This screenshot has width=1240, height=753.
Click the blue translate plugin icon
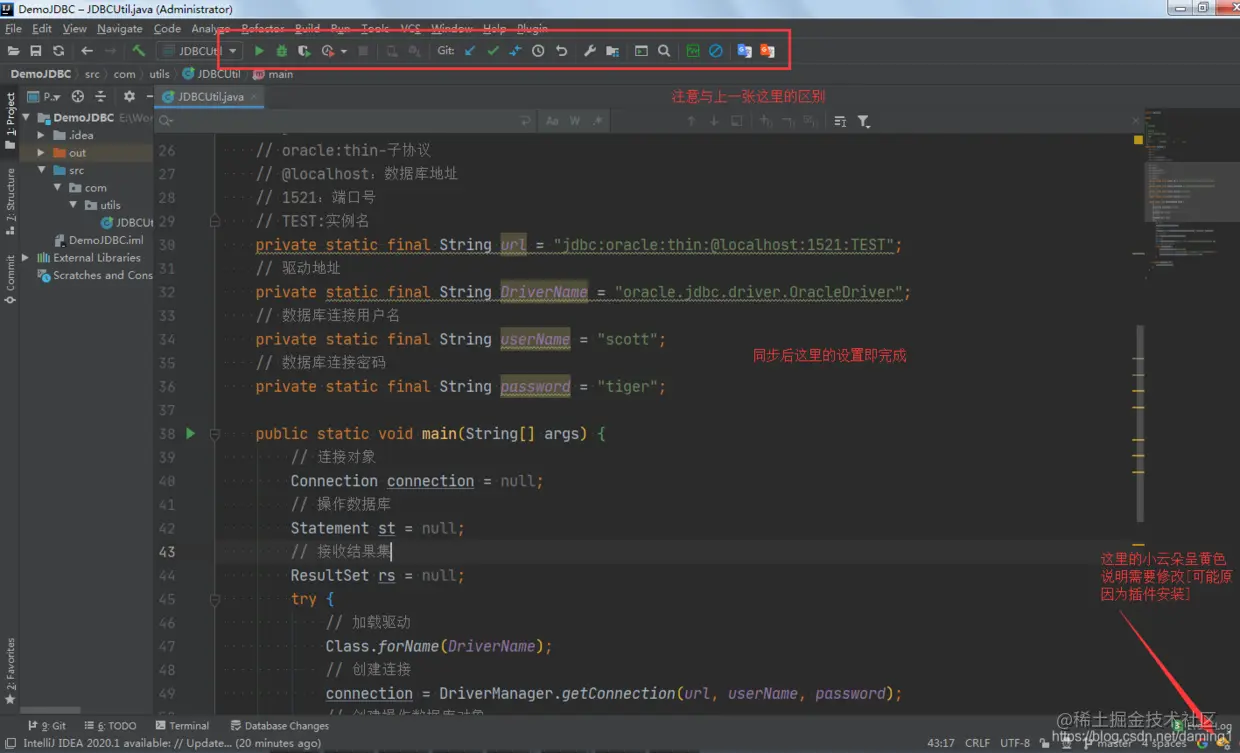point(744,51)
